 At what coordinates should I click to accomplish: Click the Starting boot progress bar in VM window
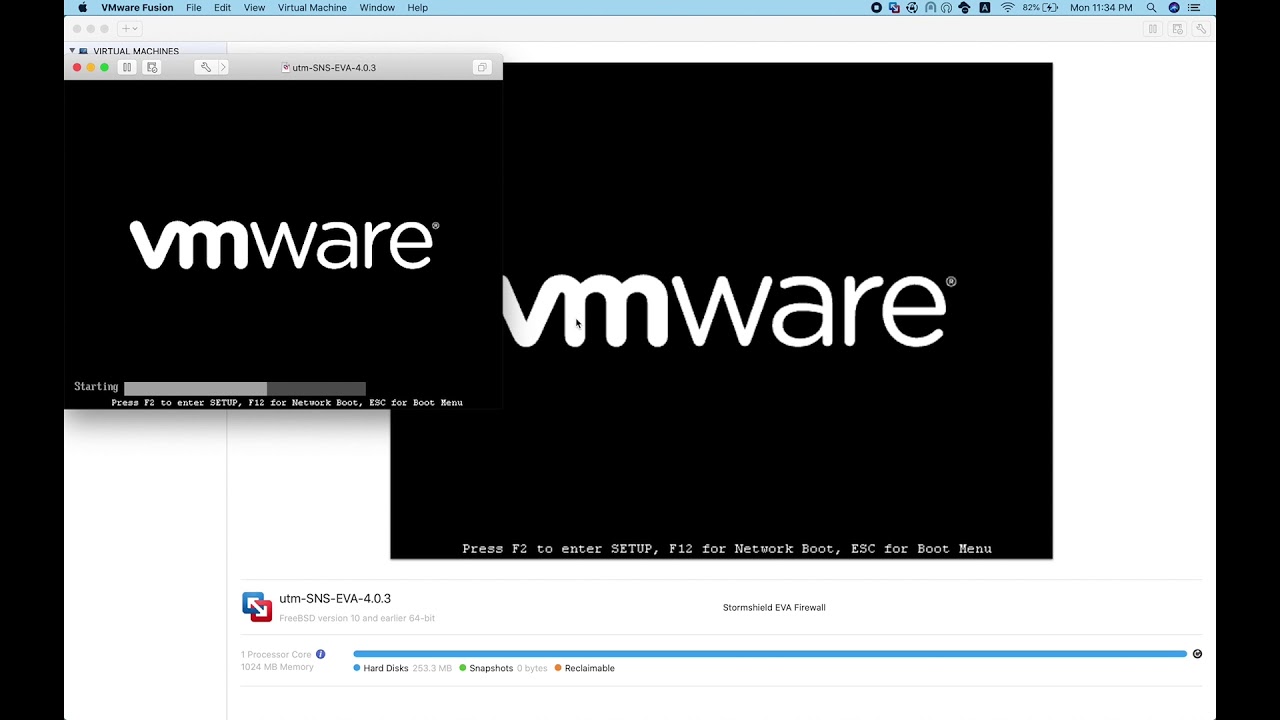point(245,388)
